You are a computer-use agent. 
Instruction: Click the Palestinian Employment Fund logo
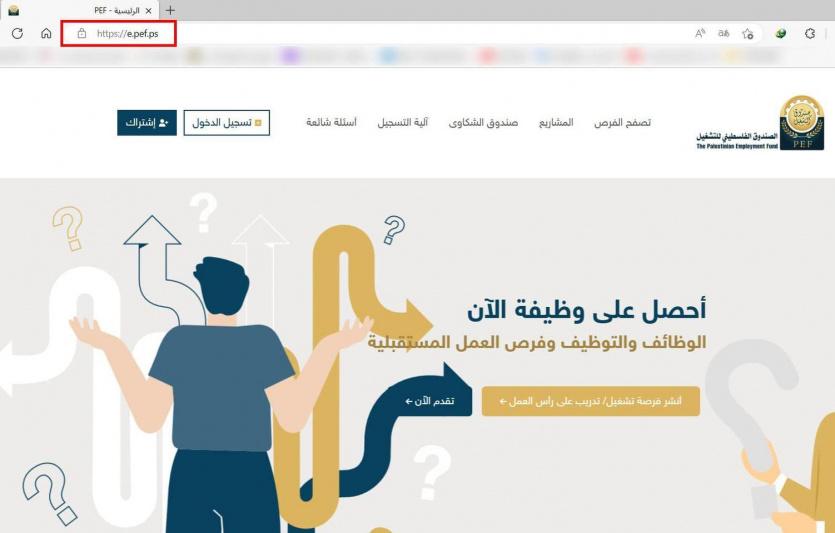760,123
